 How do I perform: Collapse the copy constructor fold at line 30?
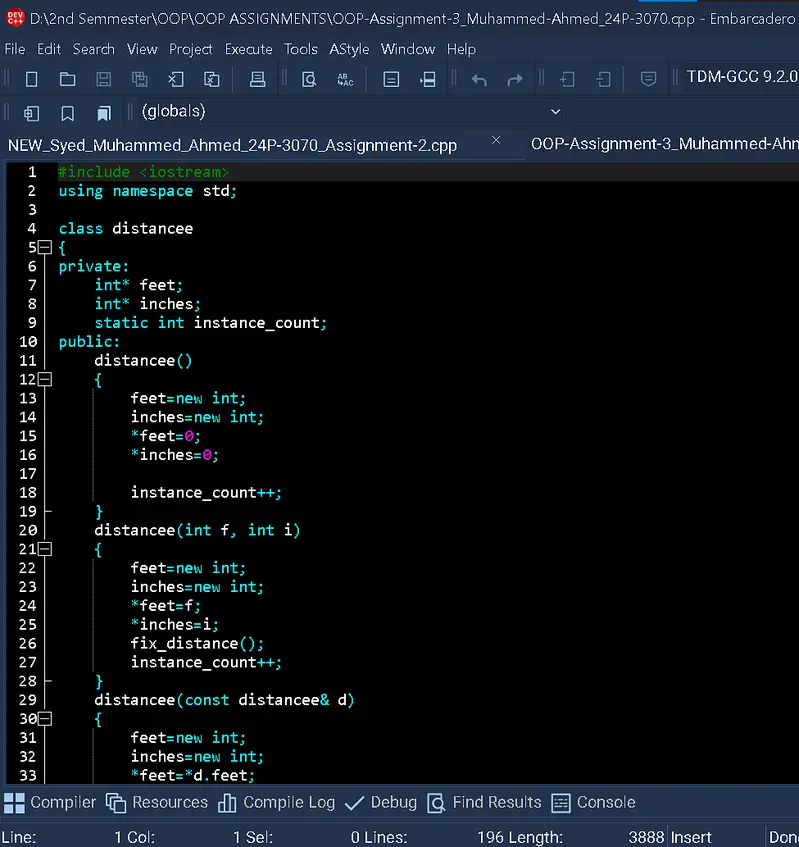coord(44,719)
